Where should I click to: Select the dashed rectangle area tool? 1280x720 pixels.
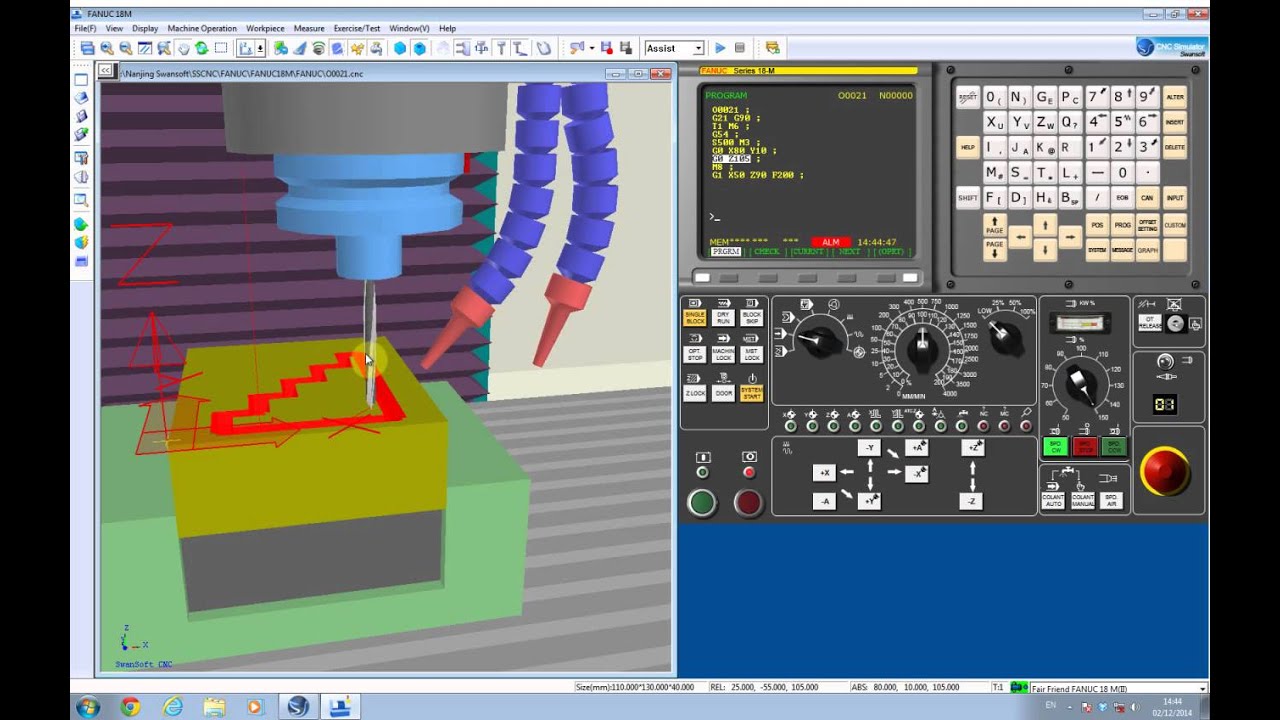(x=221, y=48)
